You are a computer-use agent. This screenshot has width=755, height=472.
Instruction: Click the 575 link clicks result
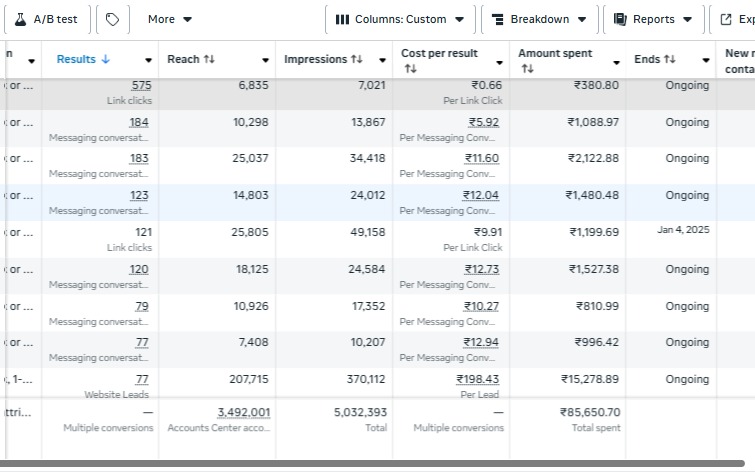tap(141, 86)
